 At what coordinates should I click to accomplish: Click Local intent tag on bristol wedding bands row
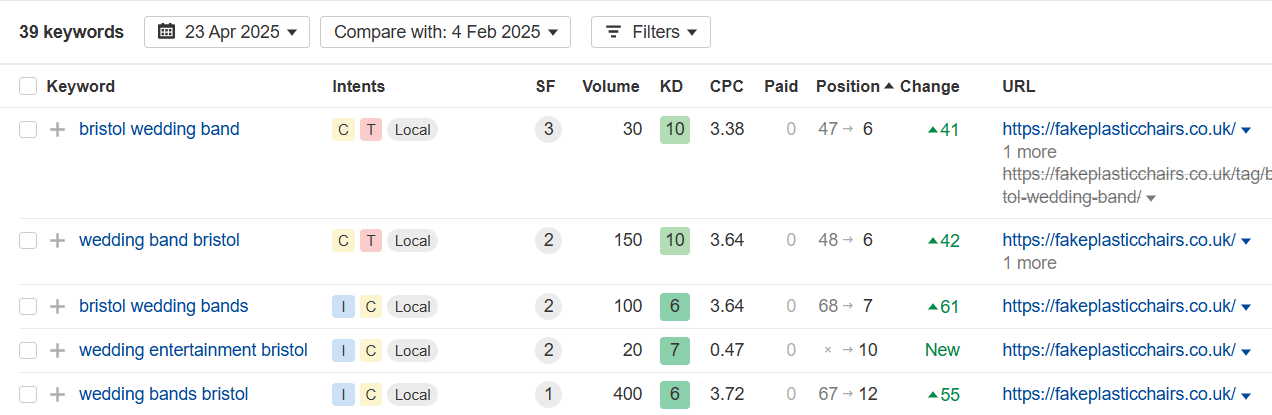point(412,307)
